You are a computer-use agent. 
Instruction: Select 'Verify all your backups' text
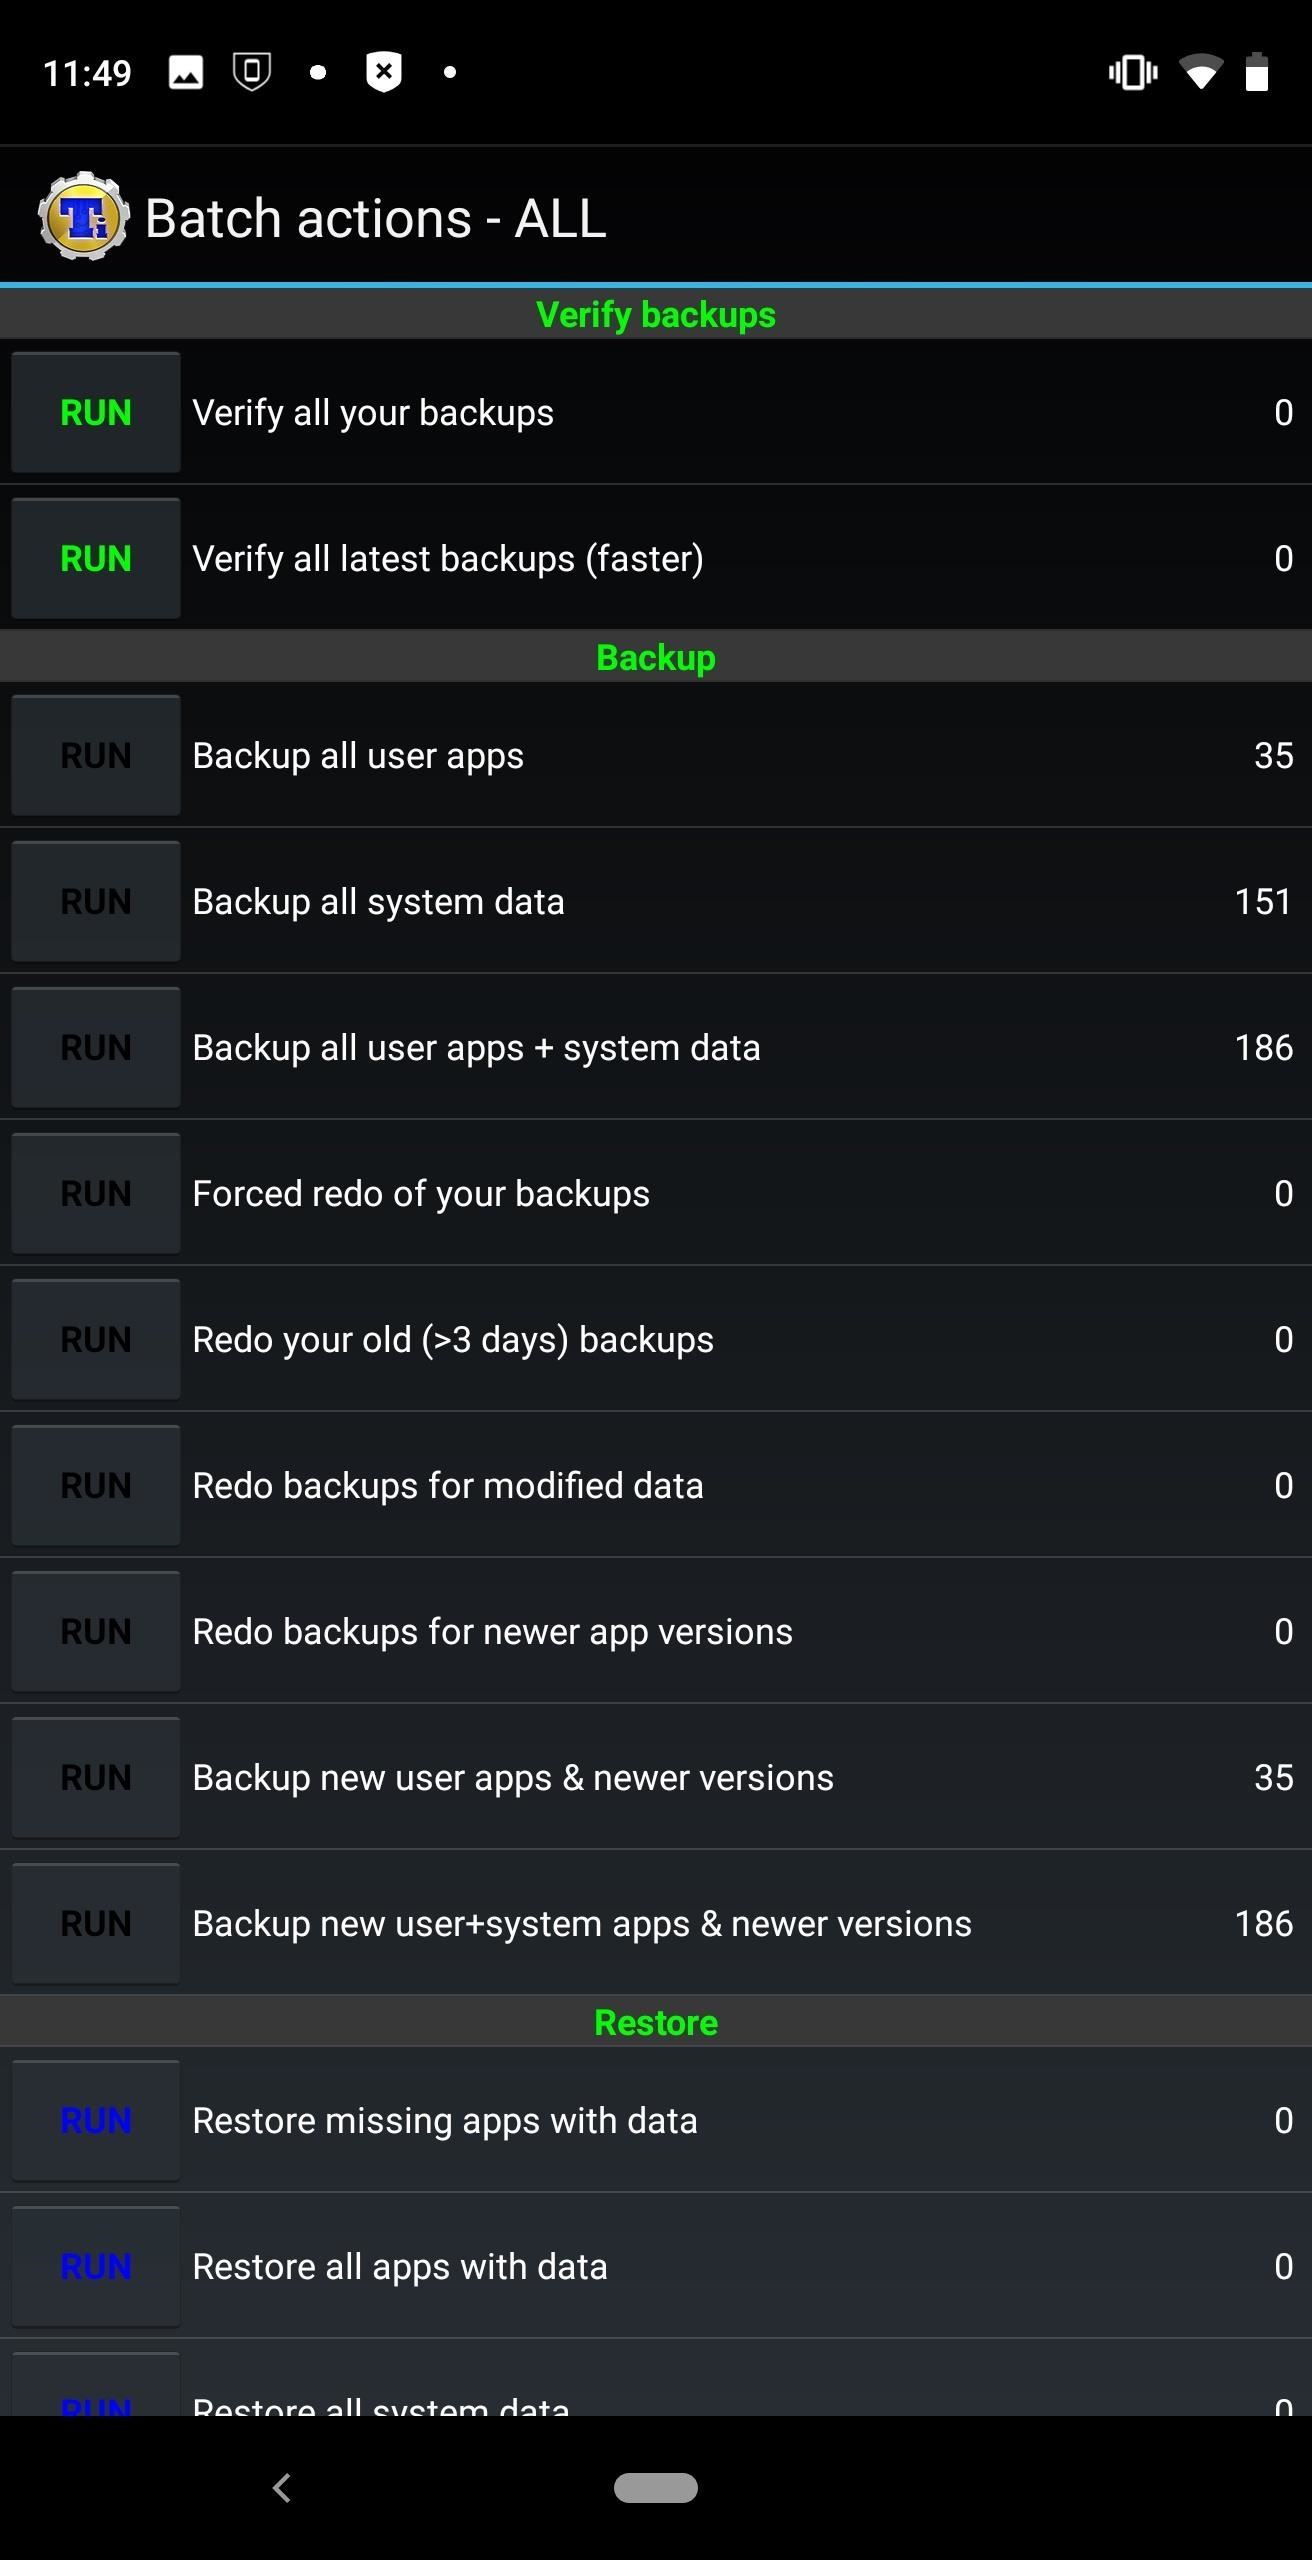373,413
